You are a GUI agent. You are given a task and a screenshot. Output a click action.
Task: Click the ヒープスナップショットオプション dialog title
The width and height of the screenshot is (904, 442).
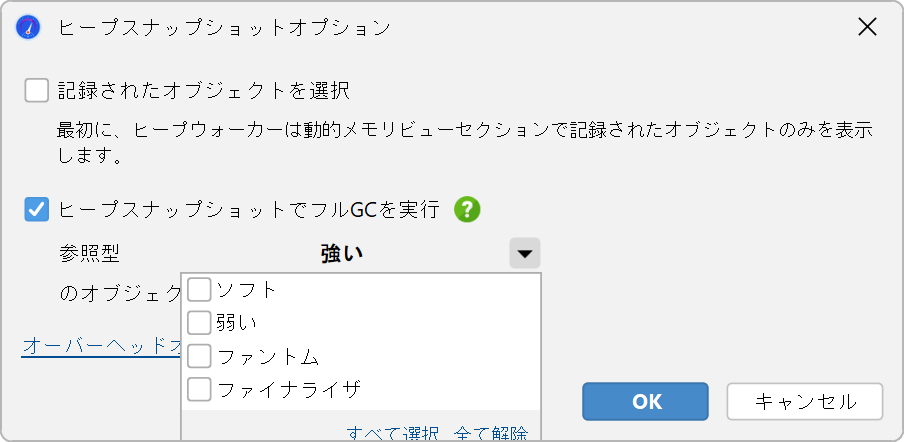click(225, 28)
